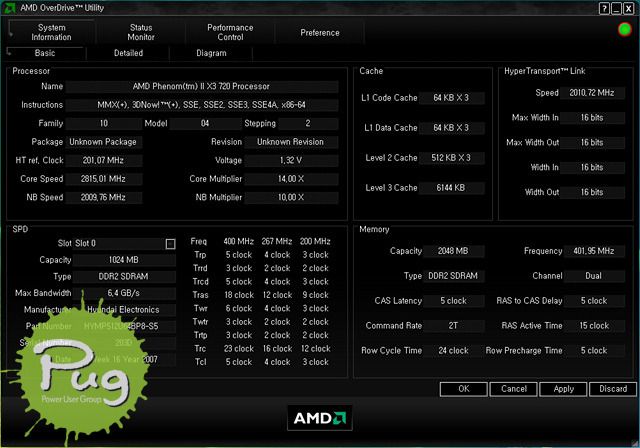Click the Max Width Out 16 bits value

pyautogui.click(x=592, y=143)
